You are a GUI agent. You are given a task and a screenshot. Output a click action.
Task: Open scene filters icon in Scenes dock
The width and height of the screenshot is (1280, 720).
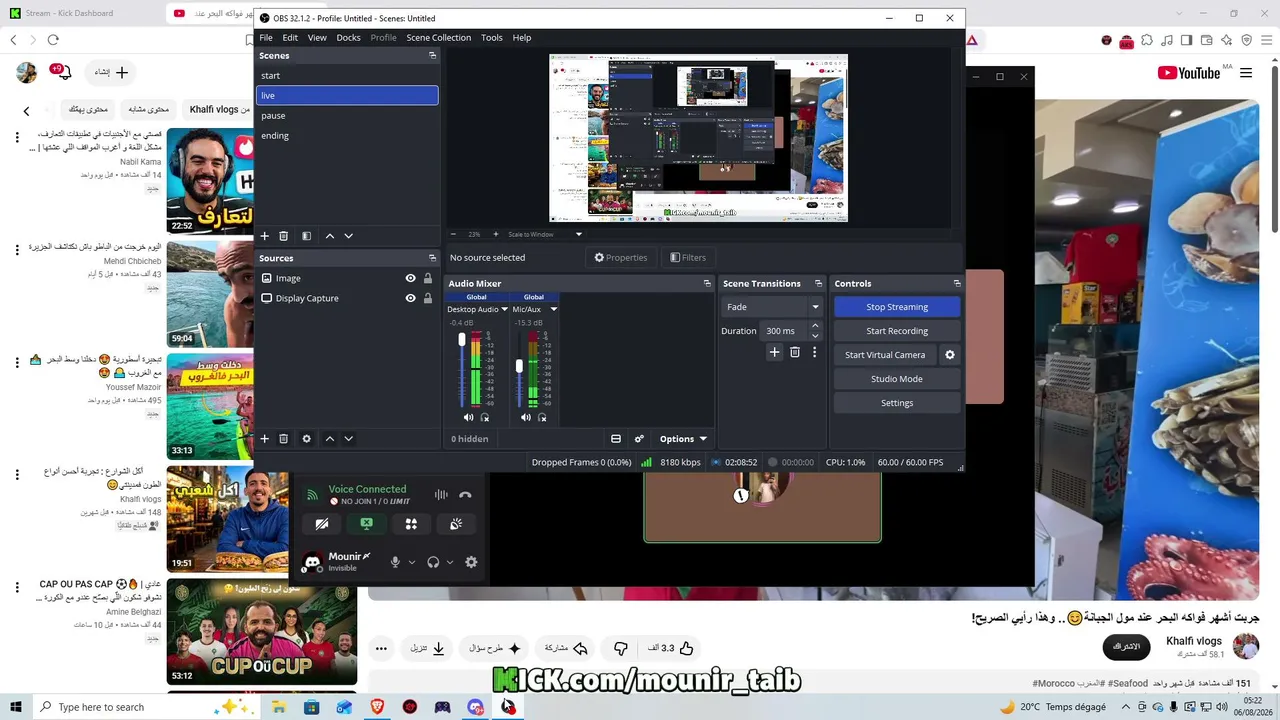coord(306,236)
